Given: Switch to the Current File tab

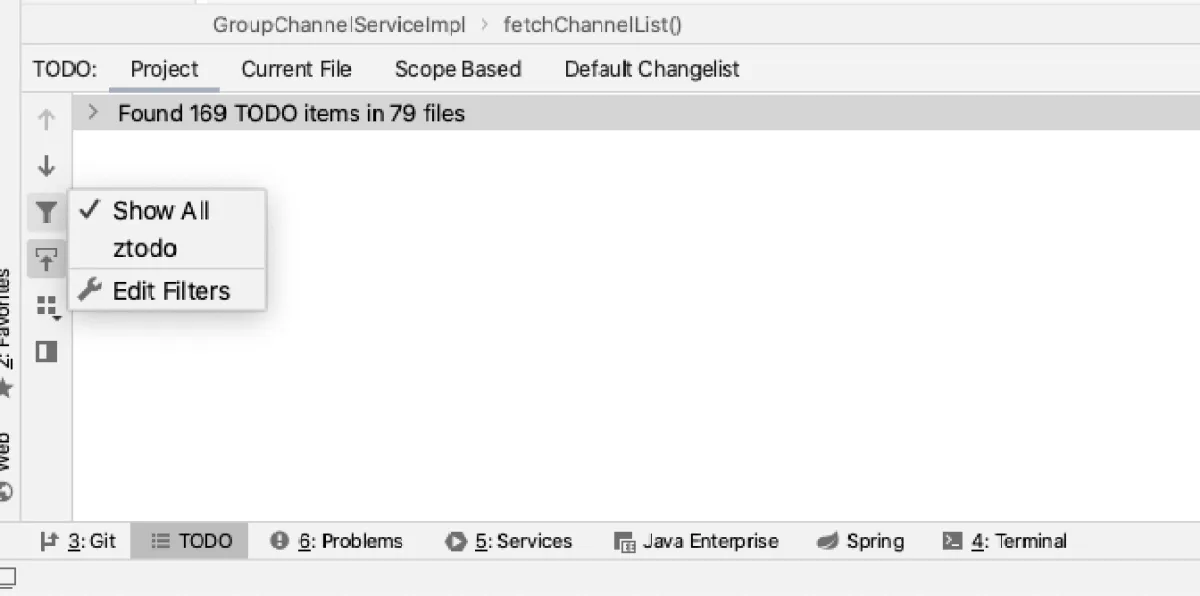Looking at the screenshot, I should coord(296,69).
